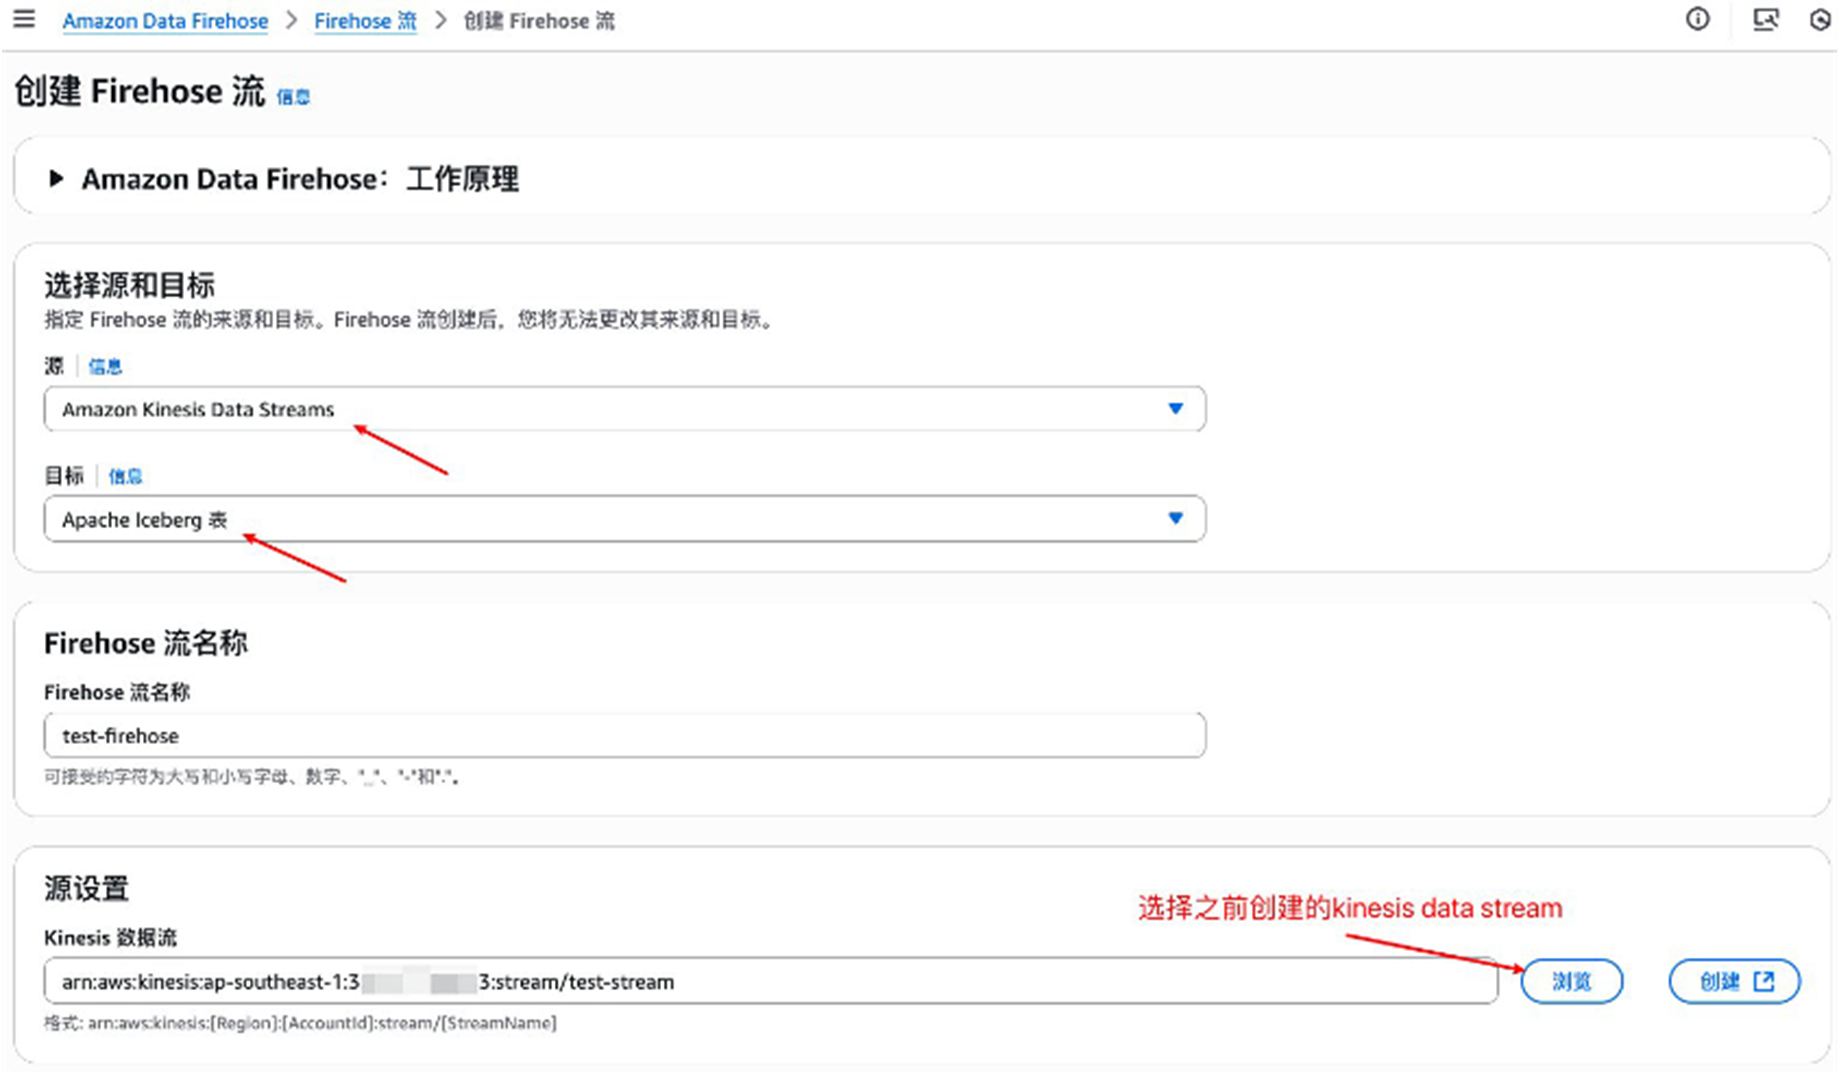Open the CloudShell screen icon in top bar

[1765, 19]
